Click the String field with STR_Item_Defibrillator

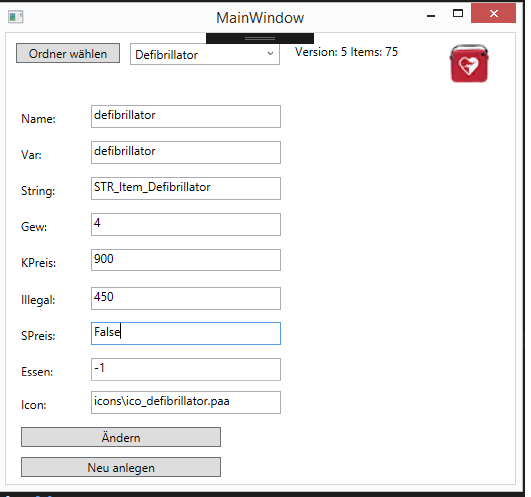[x=186, y=188]
